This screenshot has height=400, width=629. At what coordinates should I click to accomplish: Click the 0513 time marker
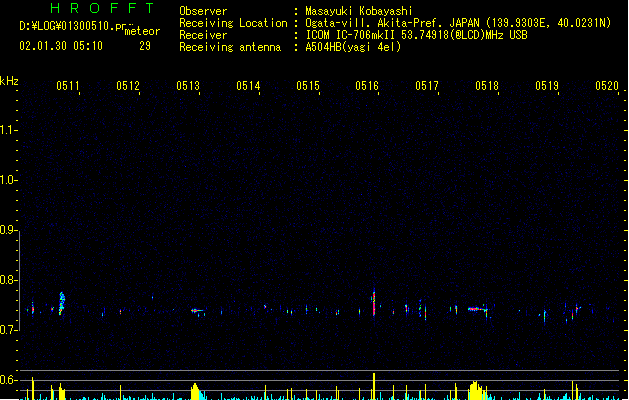[x=188, y=86]
